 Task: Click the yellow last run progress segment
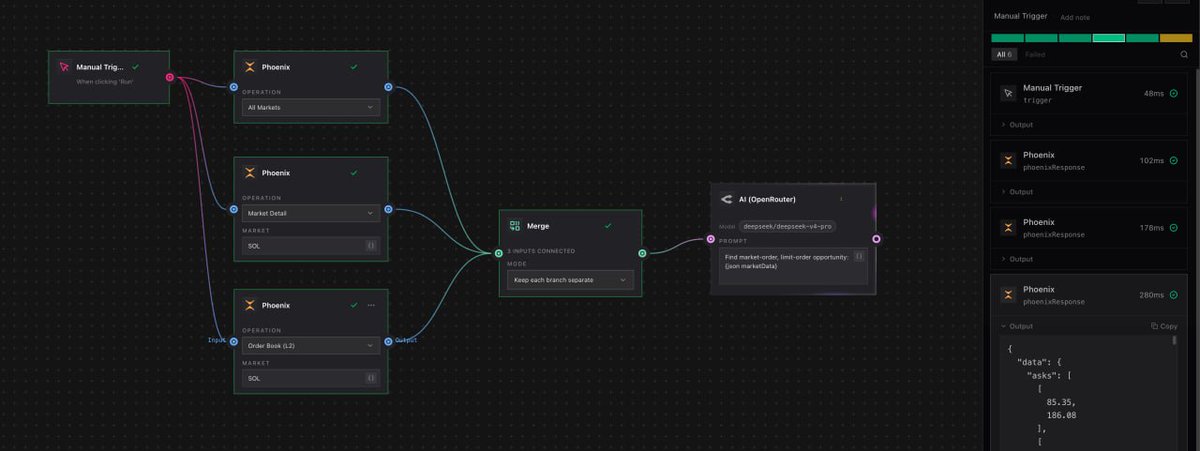point(1176,38)
